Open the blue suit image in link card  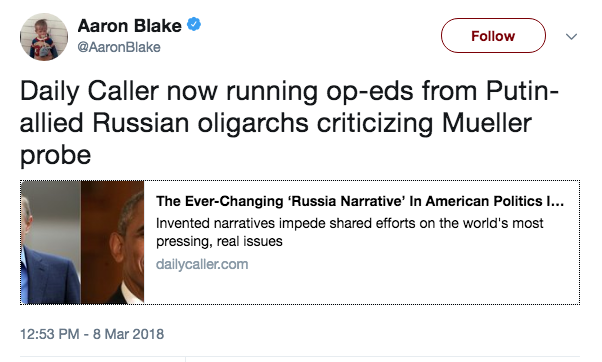[51, 242]
